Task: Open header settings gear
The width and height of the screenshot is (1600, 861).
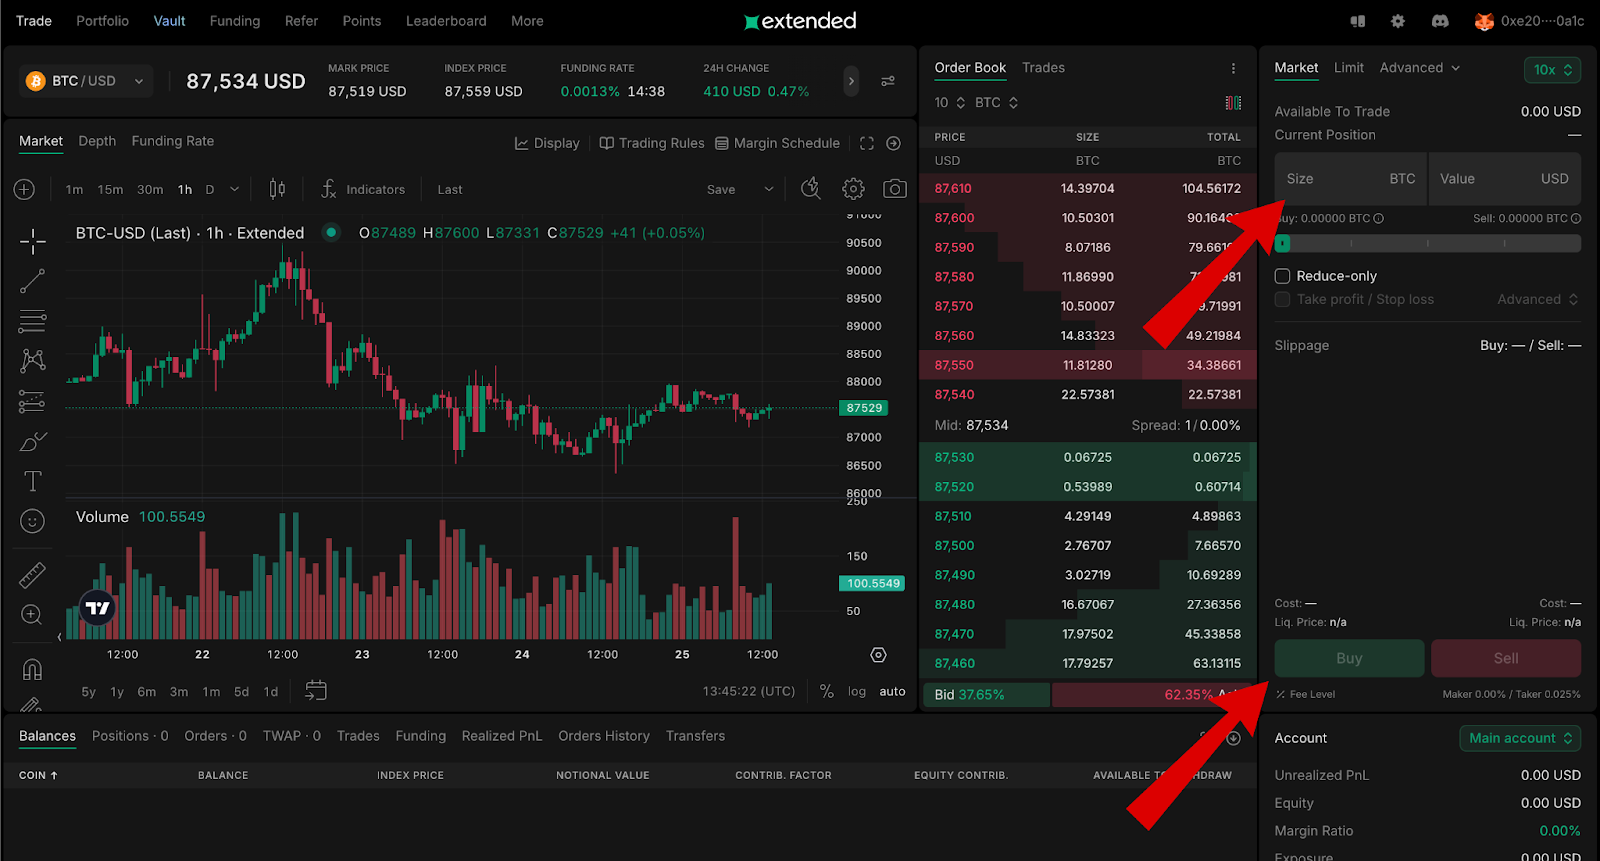Action: point(1398,21)
